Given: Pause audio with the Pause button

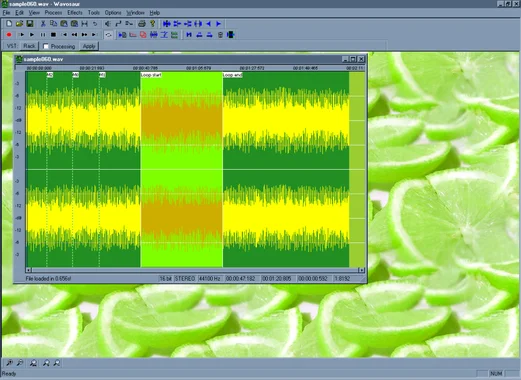Looking at the screenshot, I should click(43, 35).
